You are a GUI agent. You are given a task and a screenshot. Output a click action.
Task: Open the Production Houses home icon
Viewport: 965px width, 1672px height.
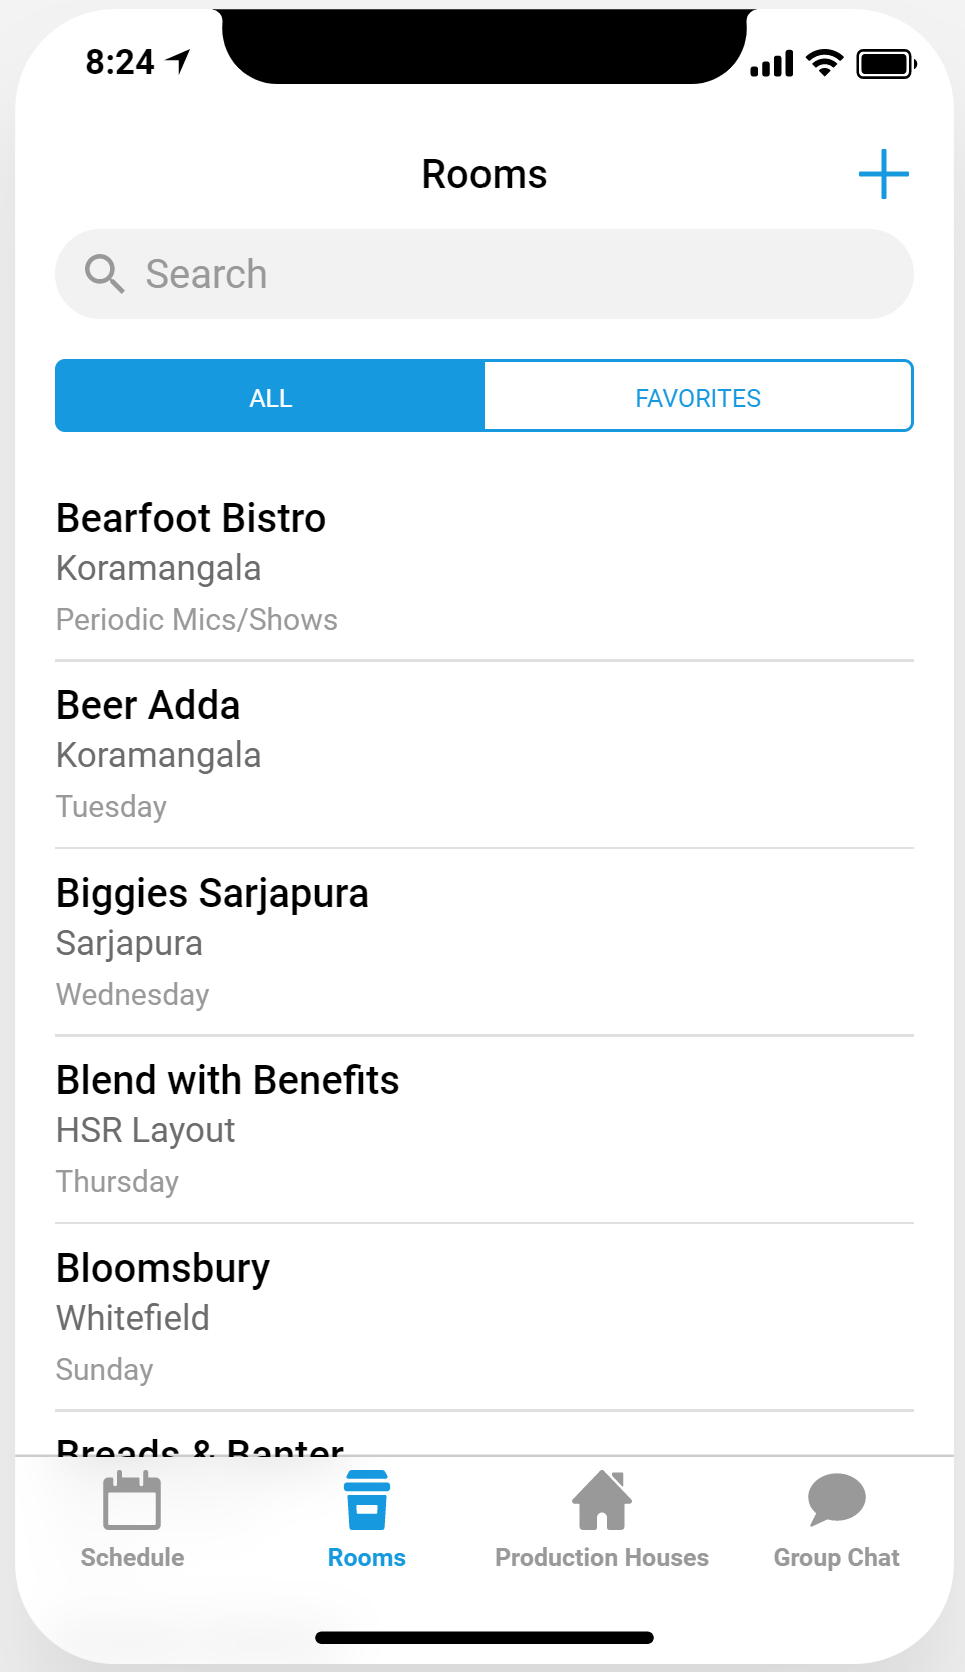[602, 1500]
